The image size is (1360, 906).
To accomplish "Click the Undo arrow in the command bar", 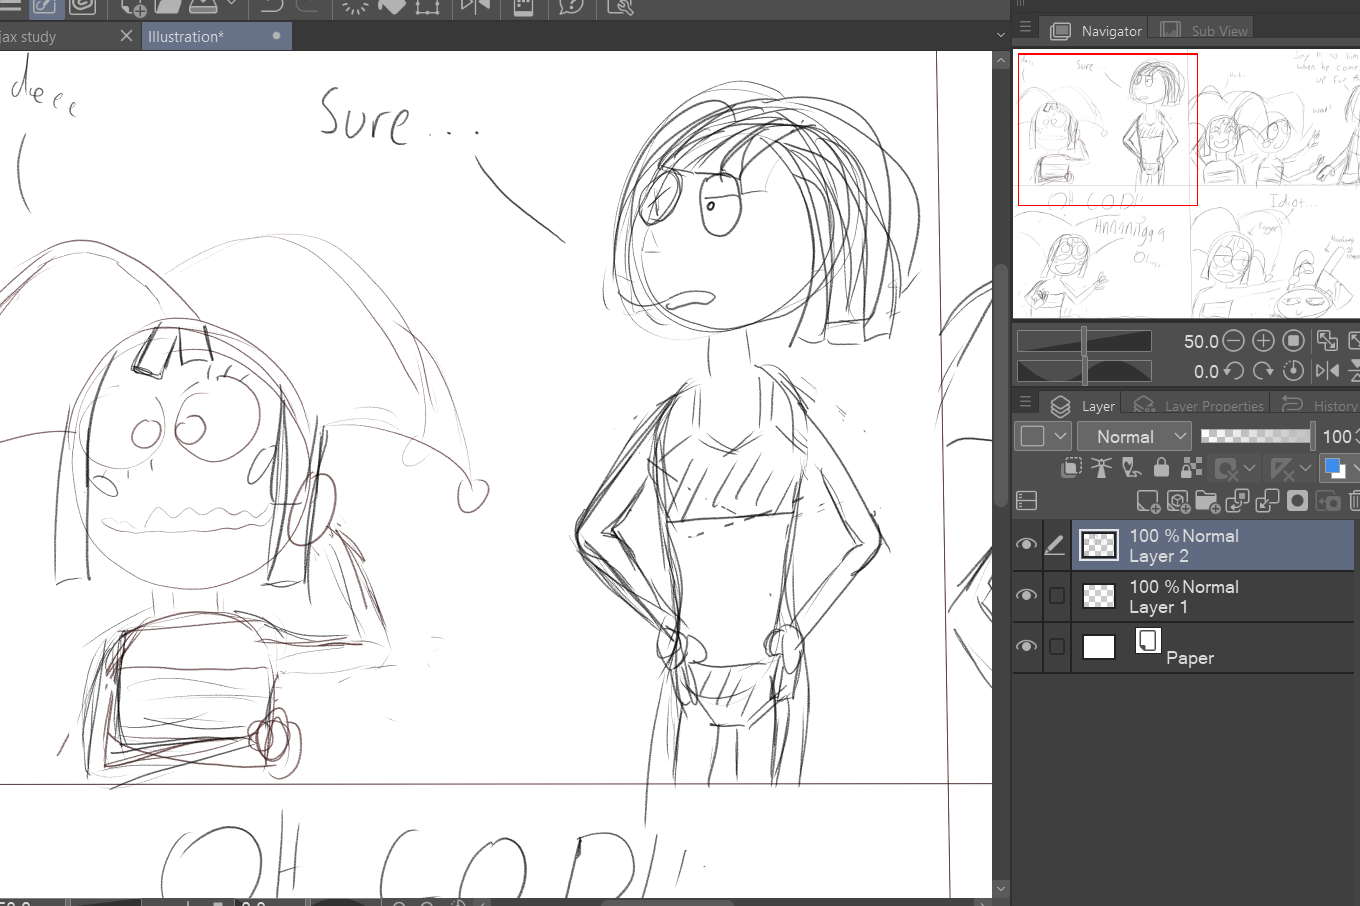I will point(272,7).
